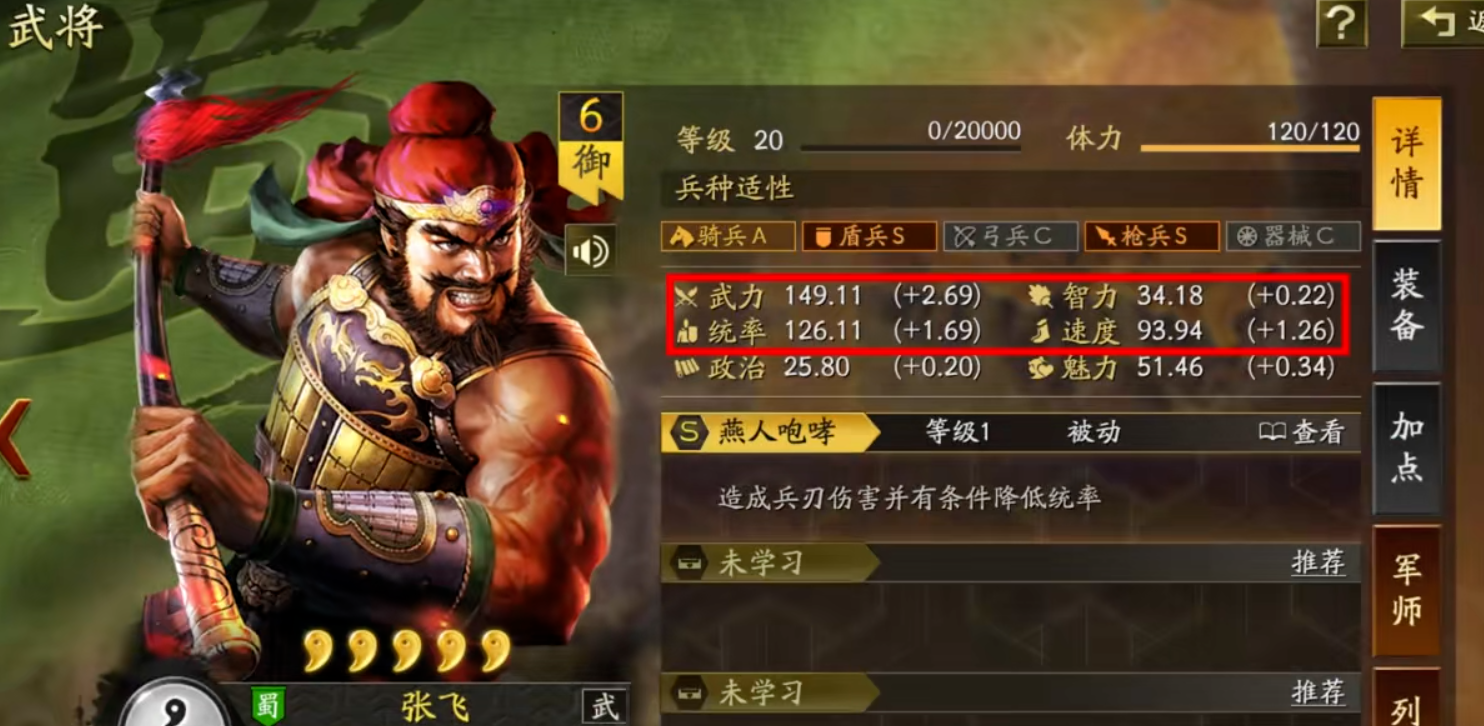Open the 加点 attribute points tab
This screenshot has width=1484, height=726.
pyautogui.click(x=1407, y=447)
